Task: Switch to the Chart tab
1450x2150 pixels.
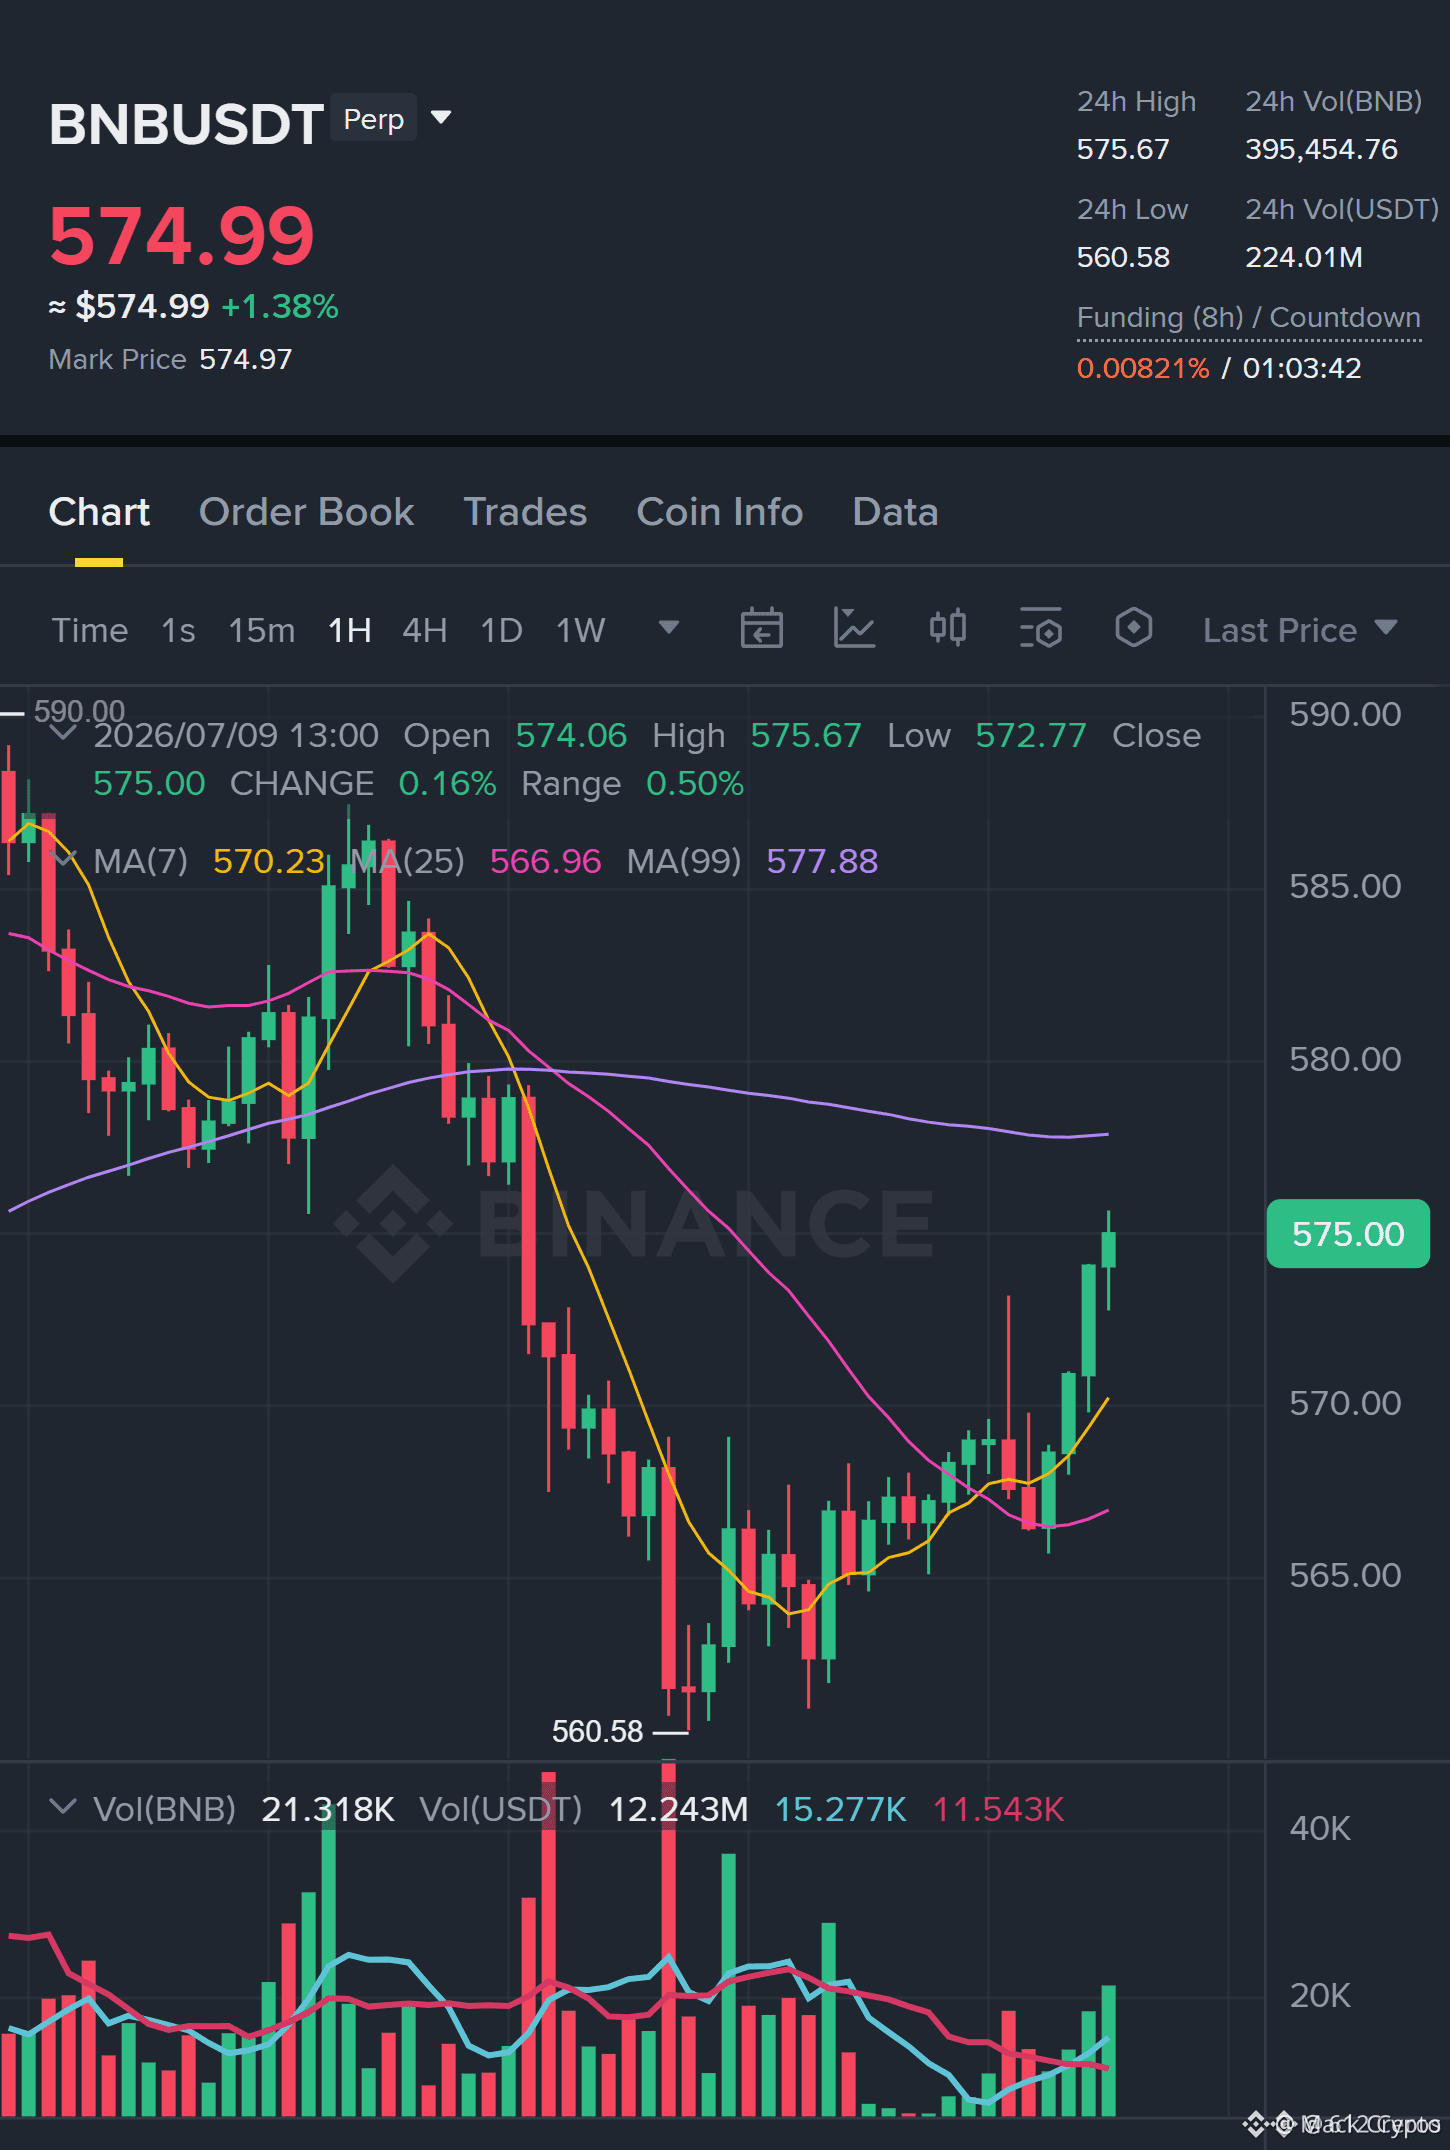Action: coord(99,512)
